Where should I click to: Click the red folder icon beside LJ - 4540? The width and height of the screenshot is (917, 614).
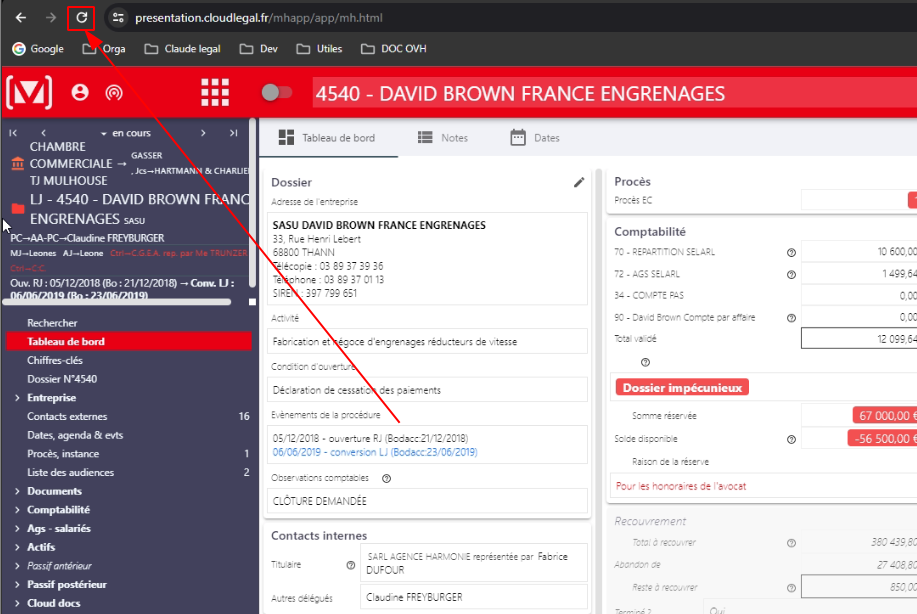(x=18, y=209)
